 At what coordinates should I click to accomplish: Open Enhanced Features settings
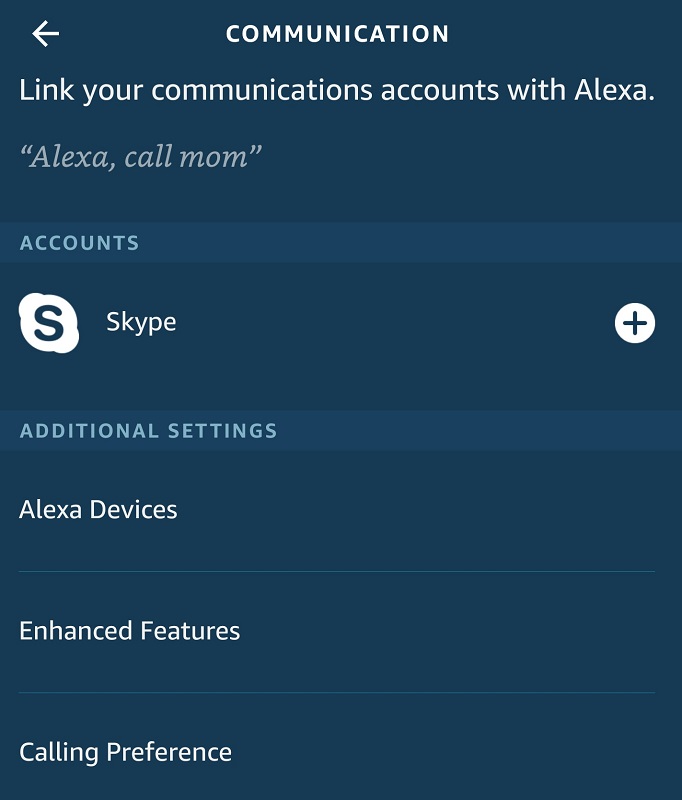[x=128, y=630]
